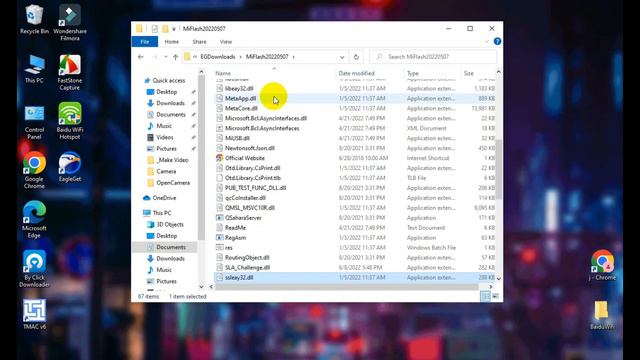Open the Microsoft Edge desktop shortcut

34,220
